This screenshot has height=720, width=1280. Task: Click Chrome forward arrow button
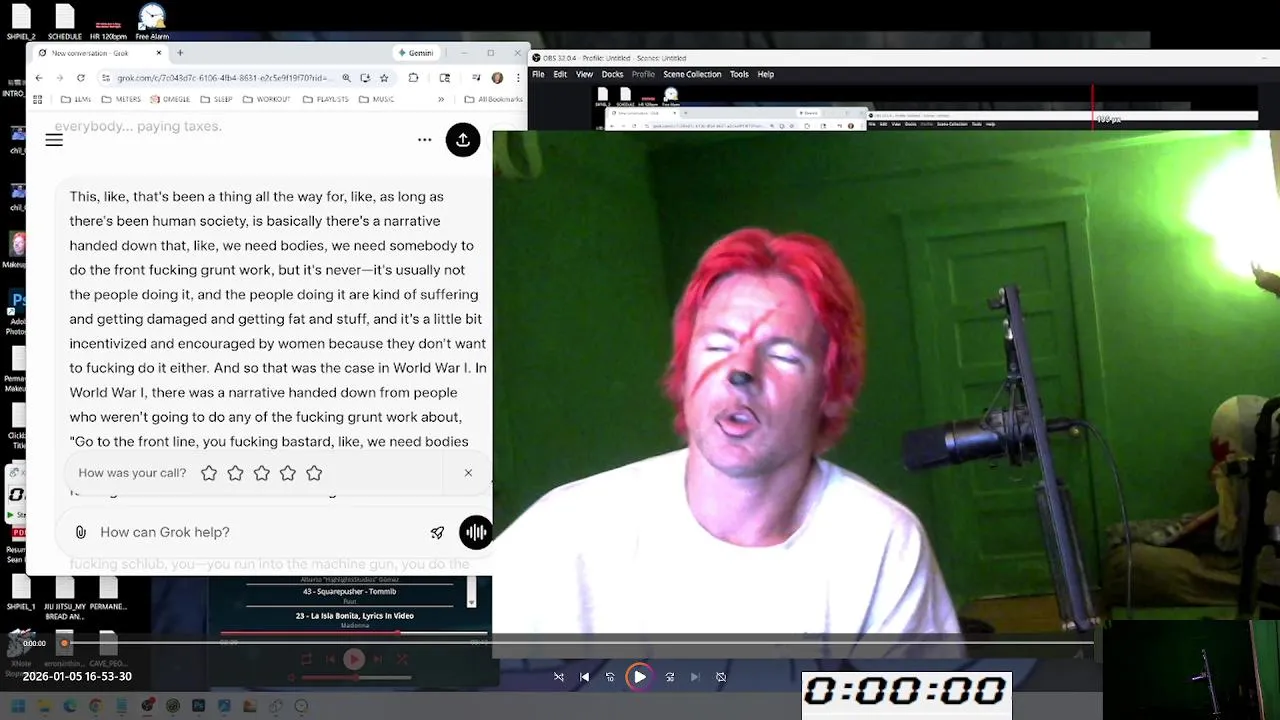pos(59,78)
